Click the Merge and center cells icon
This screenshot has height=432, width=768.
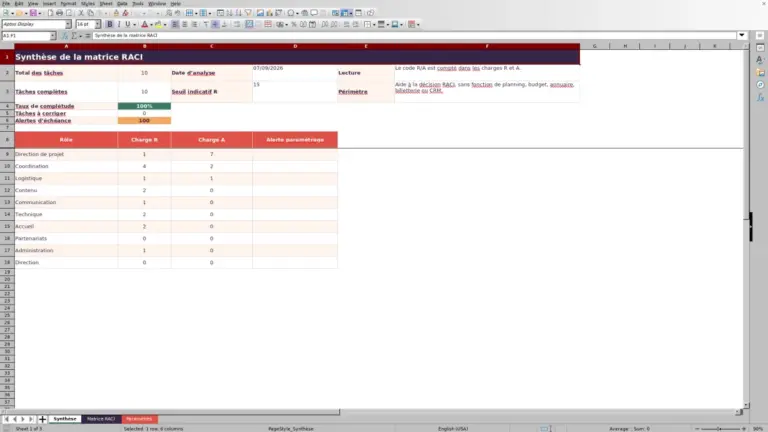249,24
